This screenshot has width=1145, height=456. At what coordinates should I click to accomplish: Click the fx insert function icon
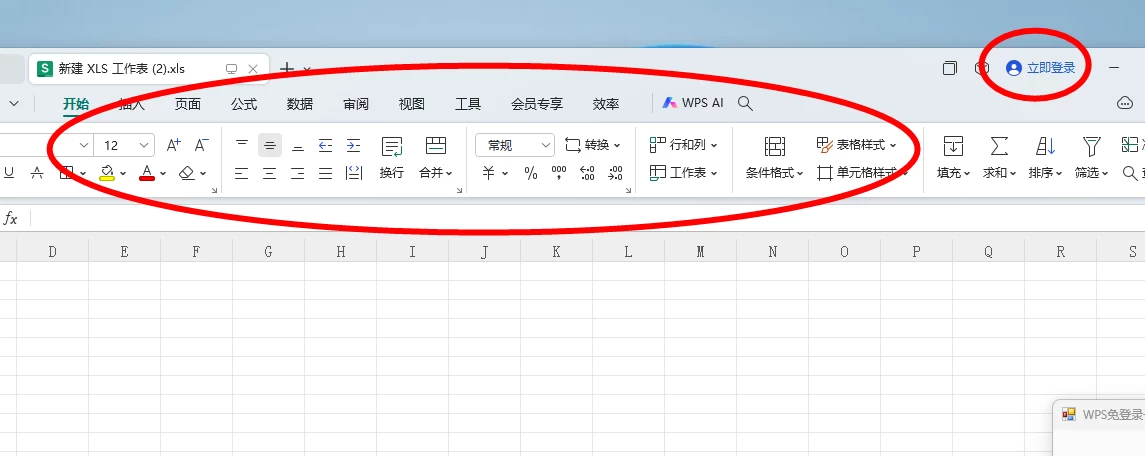point(10,218)
